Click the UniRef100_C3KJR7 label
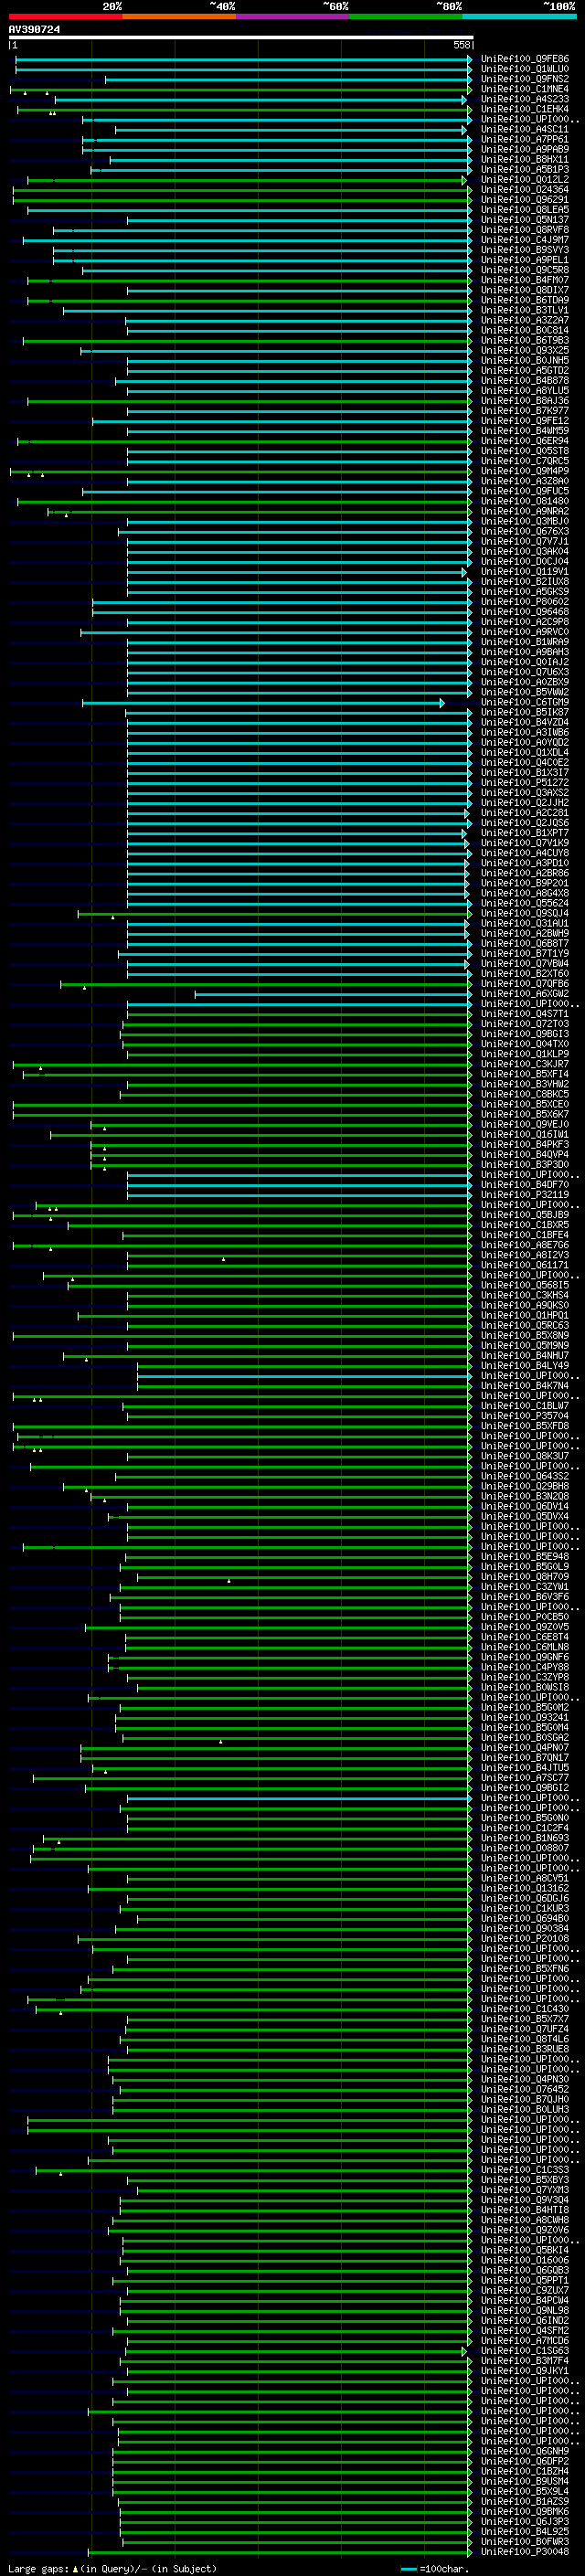The image size is (585, 2576). click(524, 1064)
